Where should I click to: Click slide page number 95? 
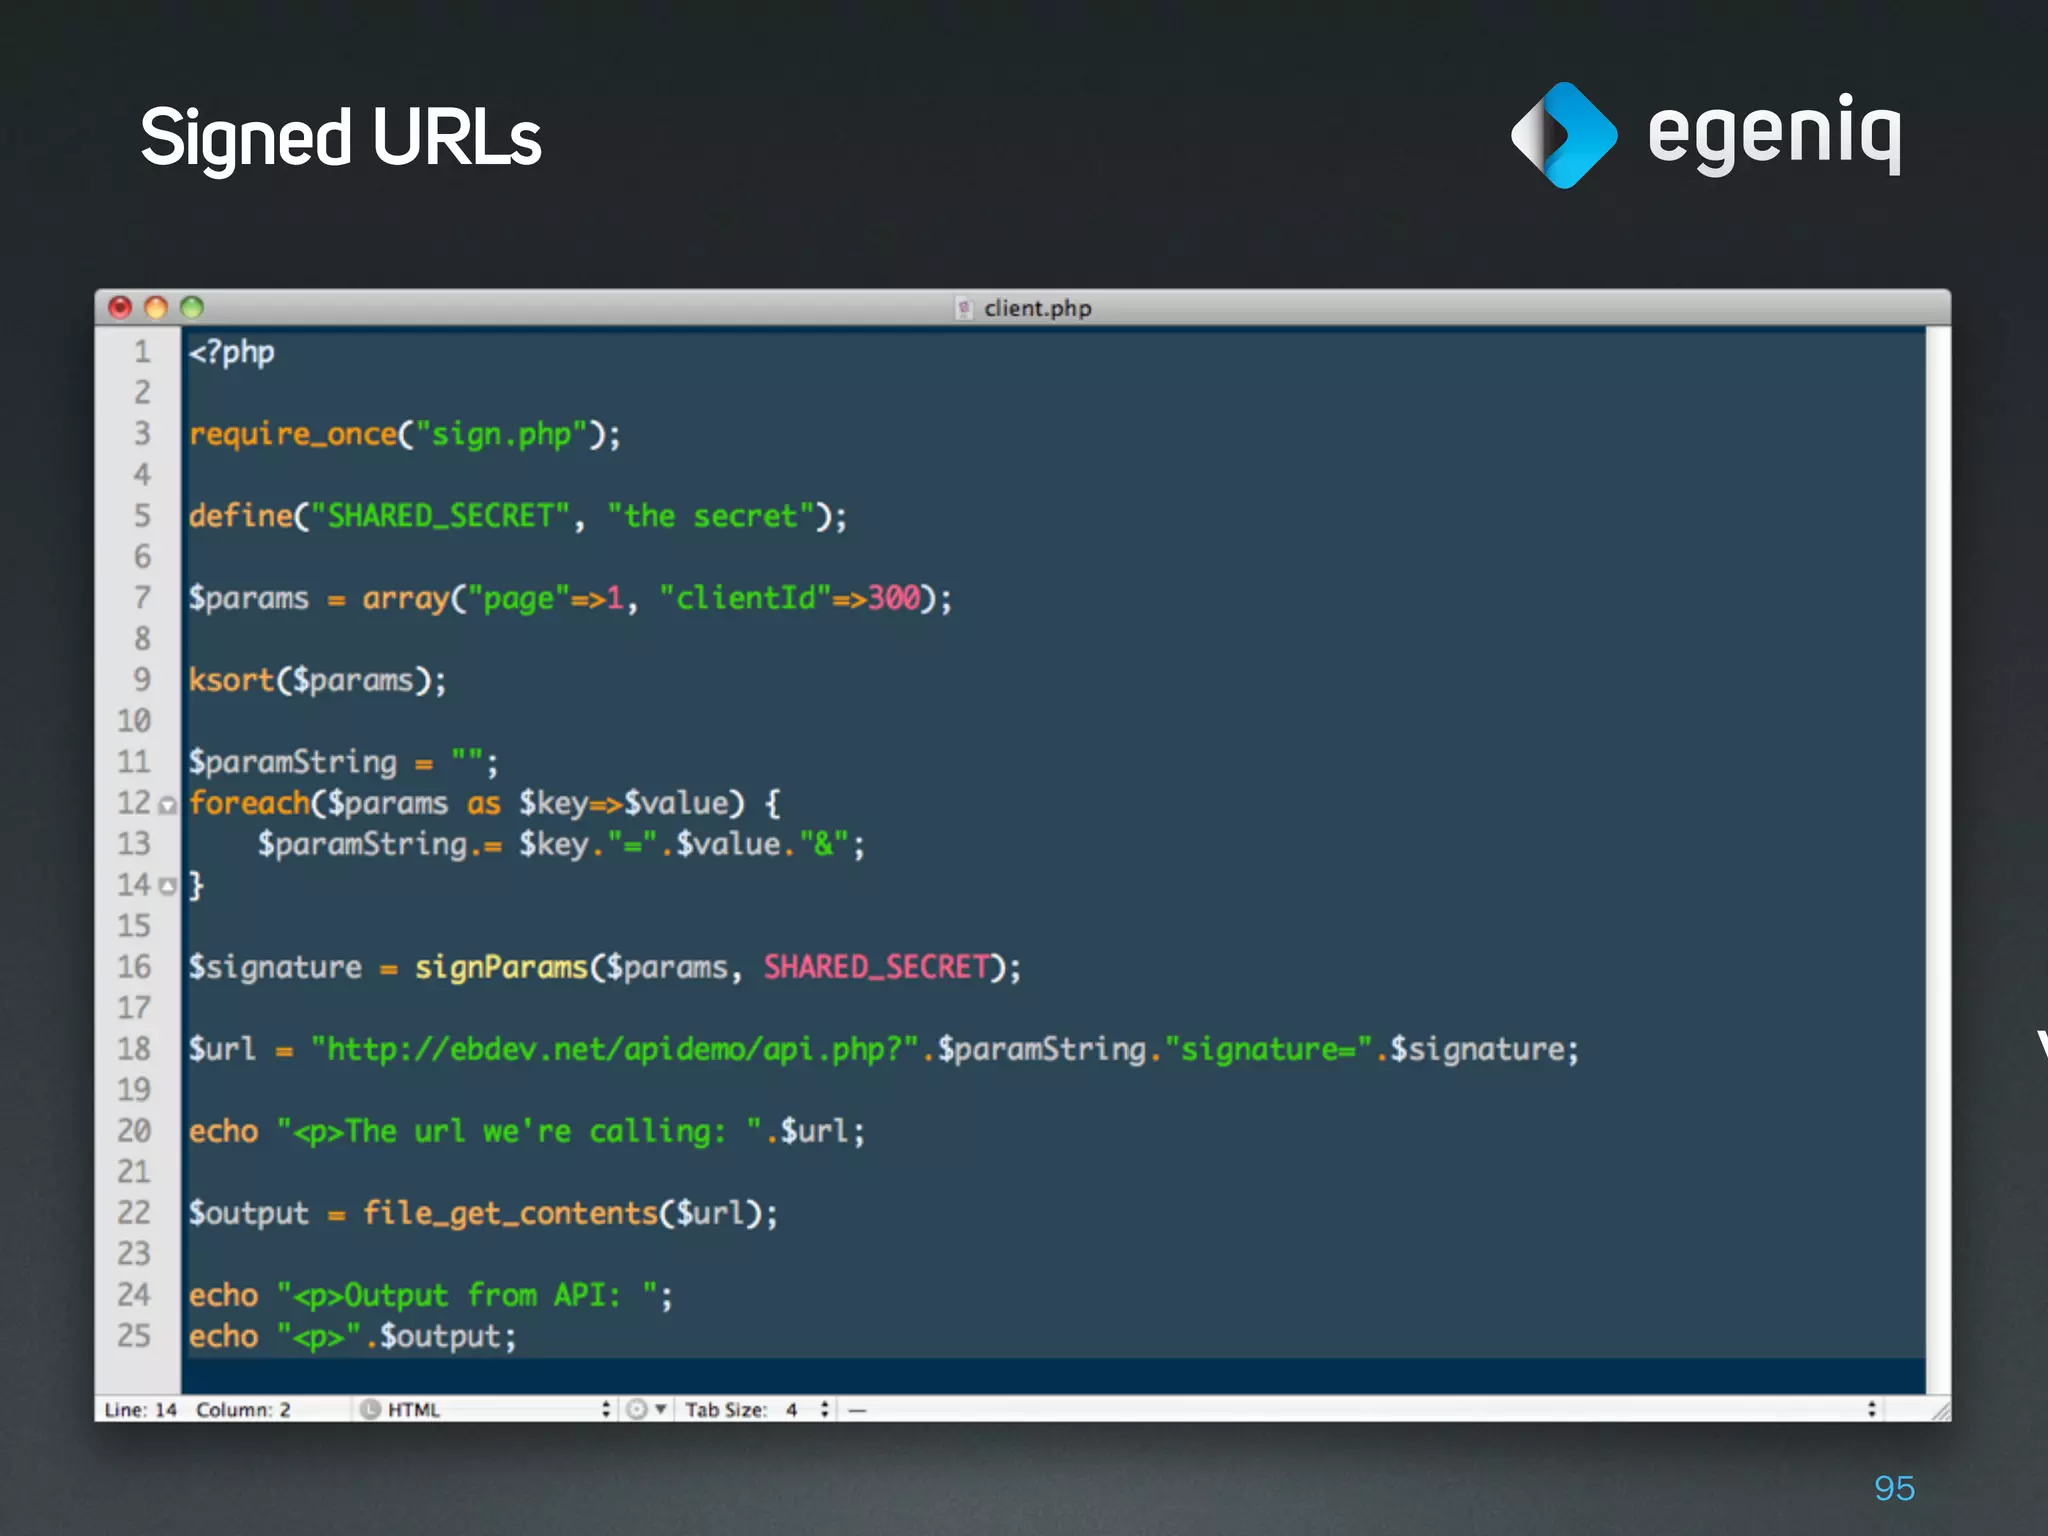click(1894, 1488)
